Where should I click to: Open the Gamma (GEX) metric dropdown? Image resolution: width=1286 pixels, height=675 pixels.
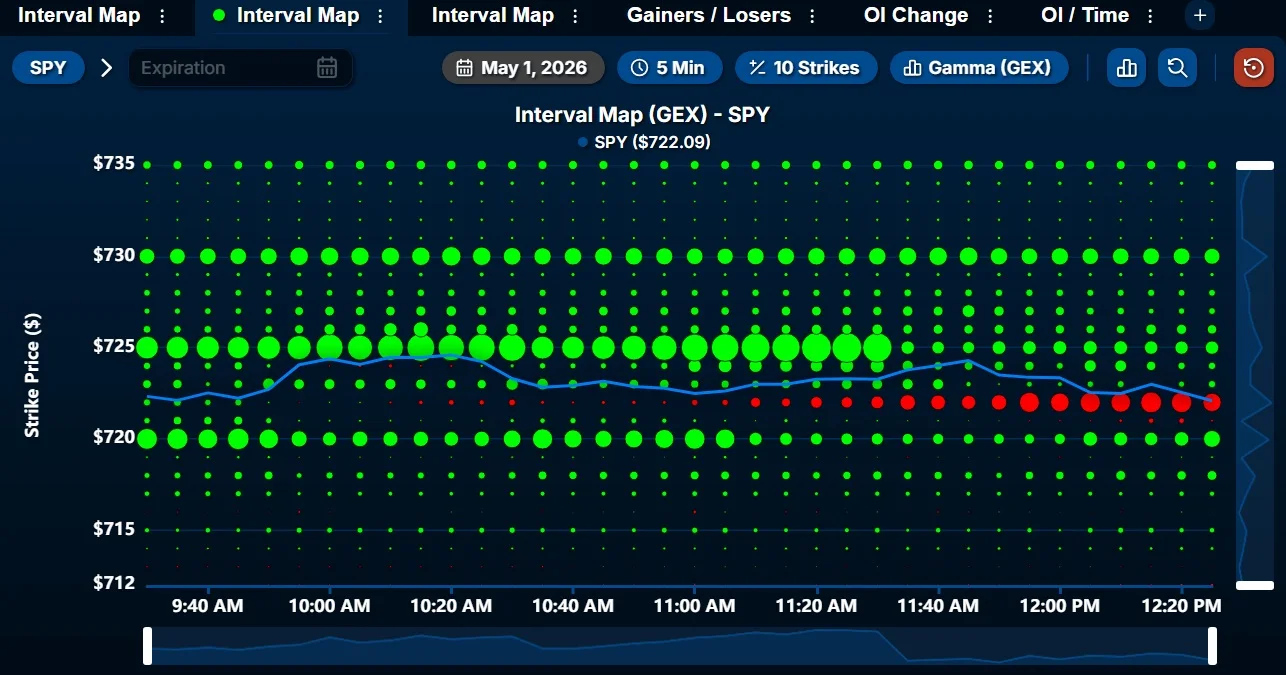tap(979, 68)
